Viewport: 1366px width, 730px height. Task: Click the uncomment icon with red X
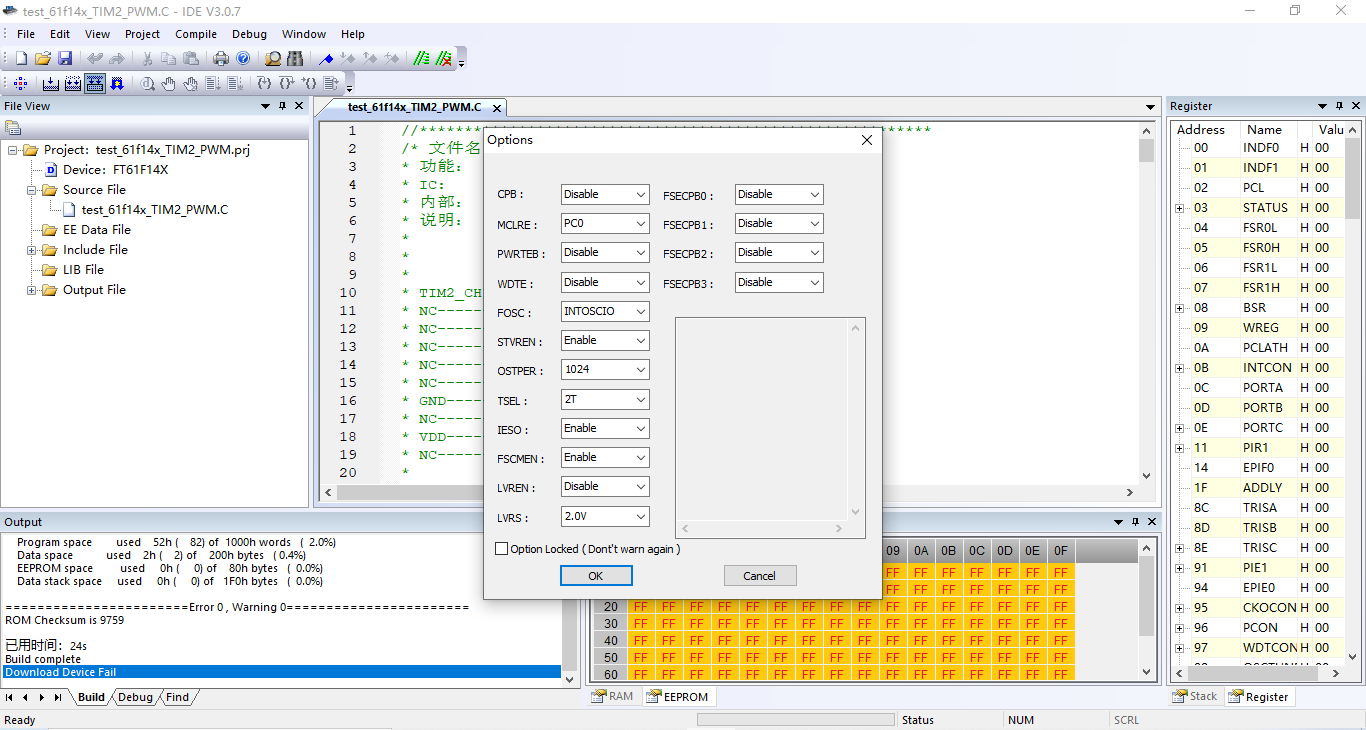click(444, 59)
